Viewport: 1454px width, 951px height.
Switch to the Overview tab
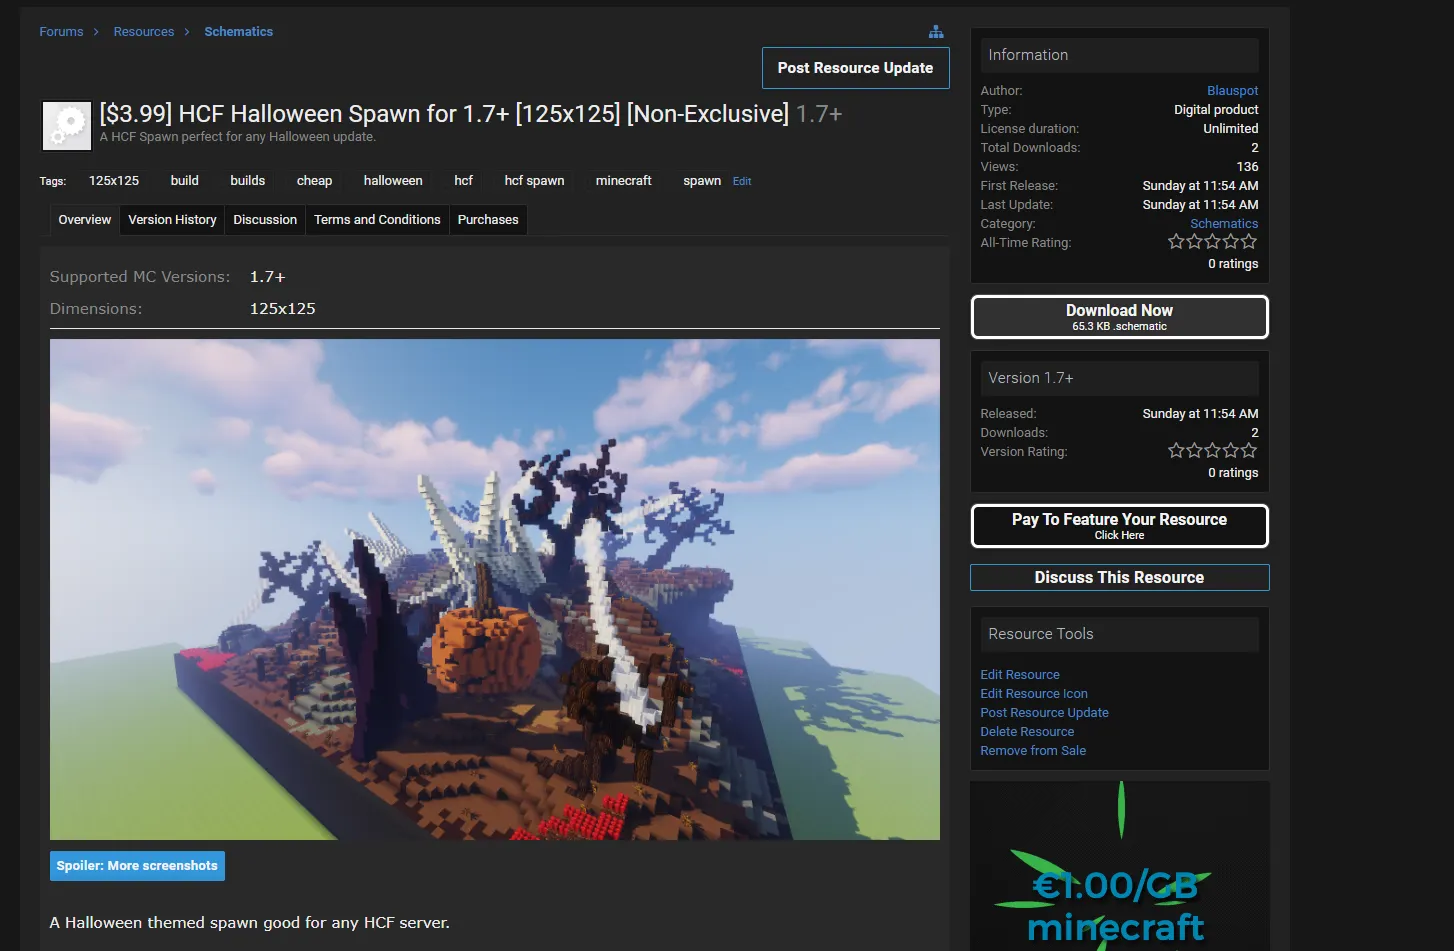85,220
